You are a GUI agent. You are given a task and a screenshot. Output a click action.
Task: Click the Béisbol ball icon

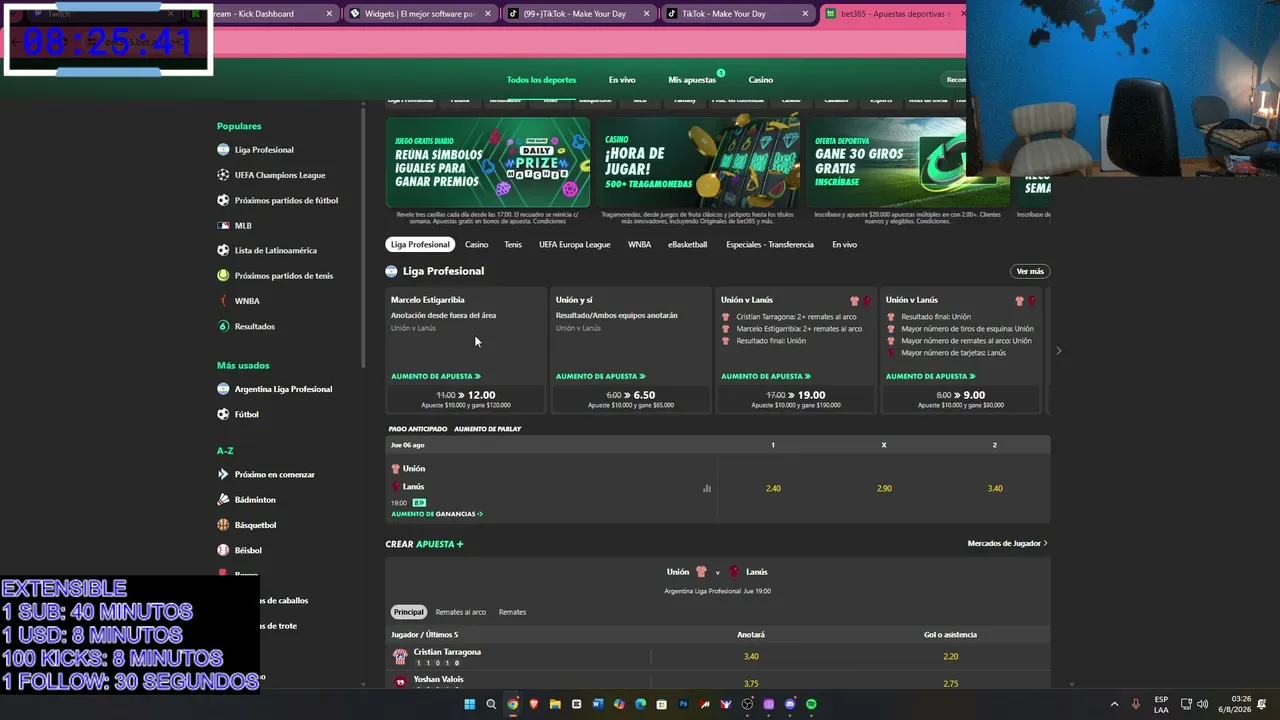coord(223,550)
